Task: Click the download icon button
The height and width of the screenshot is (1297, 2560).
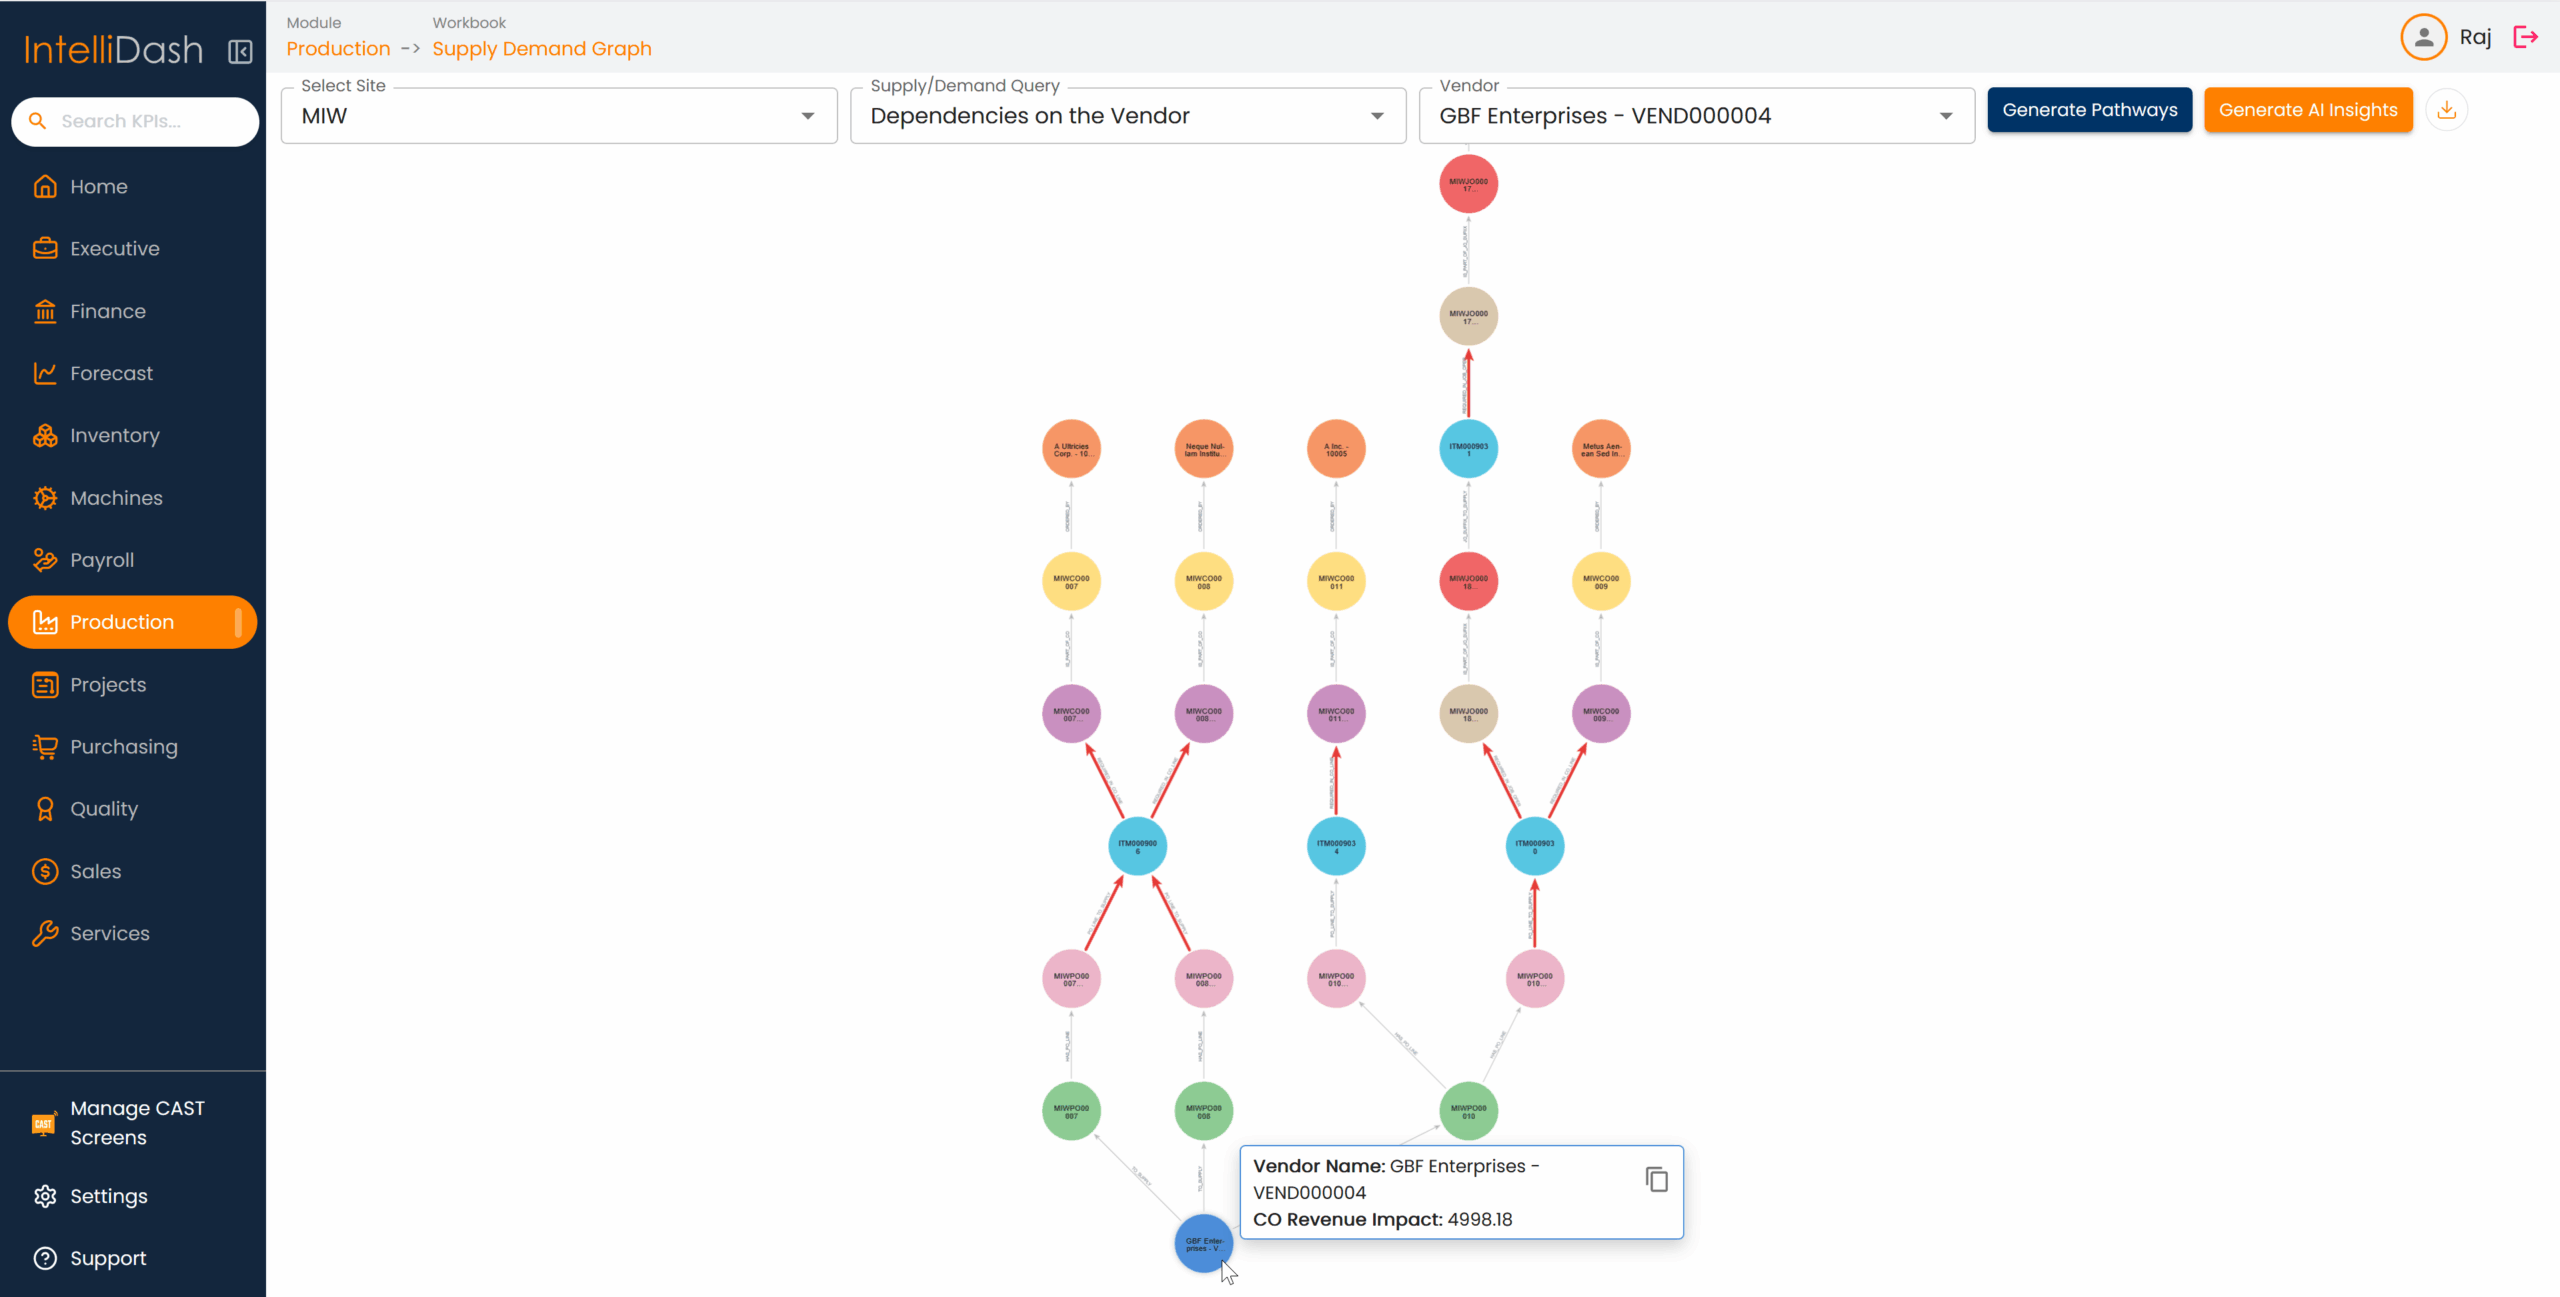Action: pyautogui.click(x=2446, y=110)
